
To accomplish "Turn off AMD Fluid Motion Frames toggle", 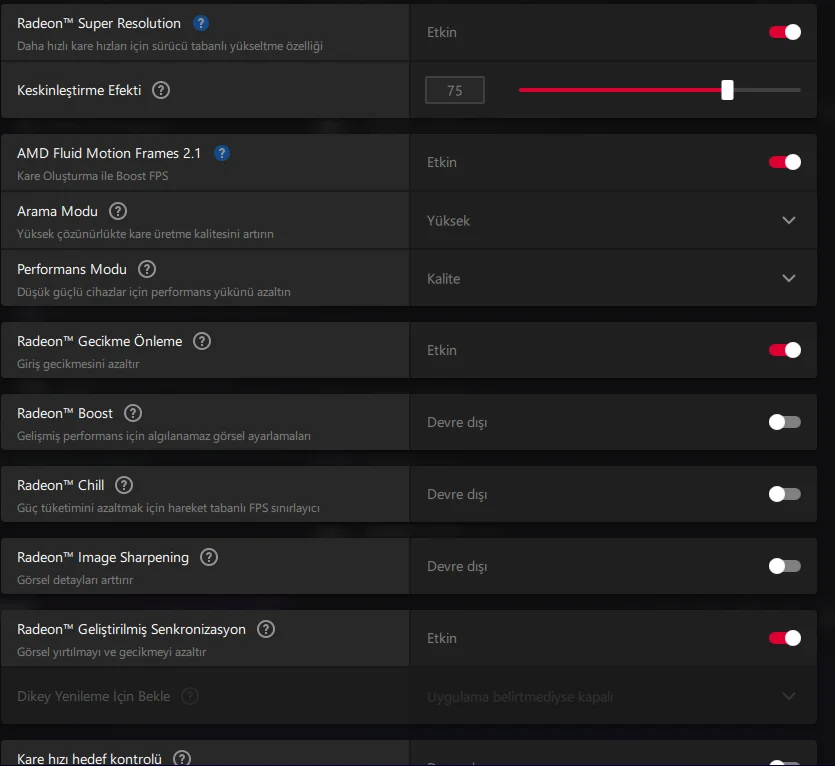I will point(785,162).
